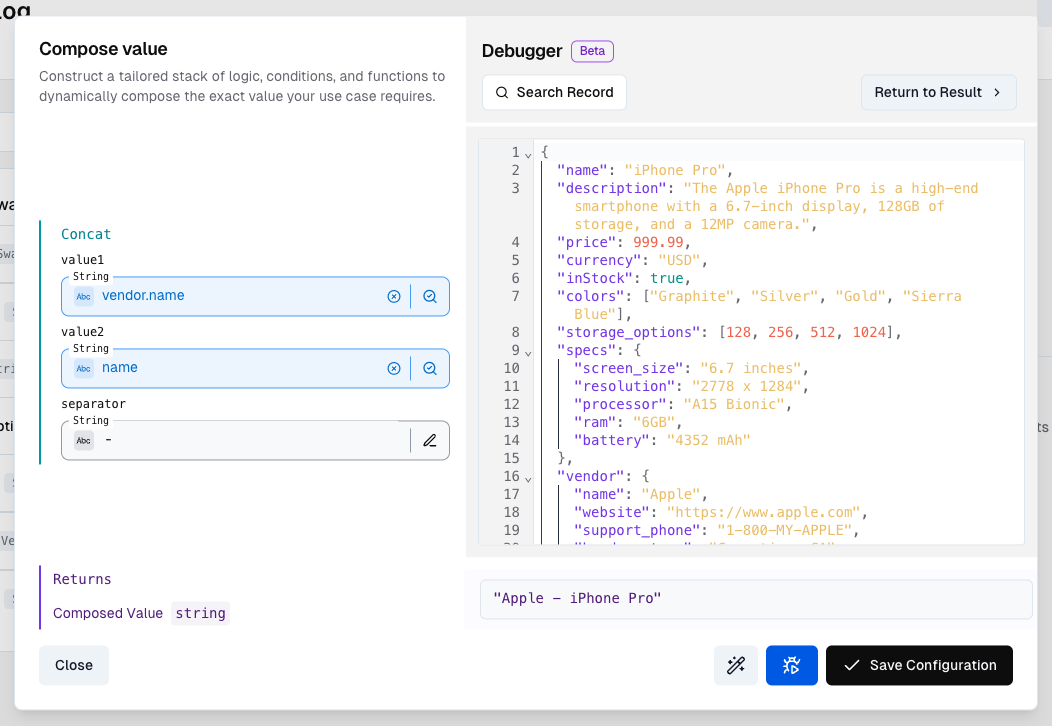Screen dimensions: 1052x726
Task: Run the blue debugger bug icon
Action: (x=791, y=665)
